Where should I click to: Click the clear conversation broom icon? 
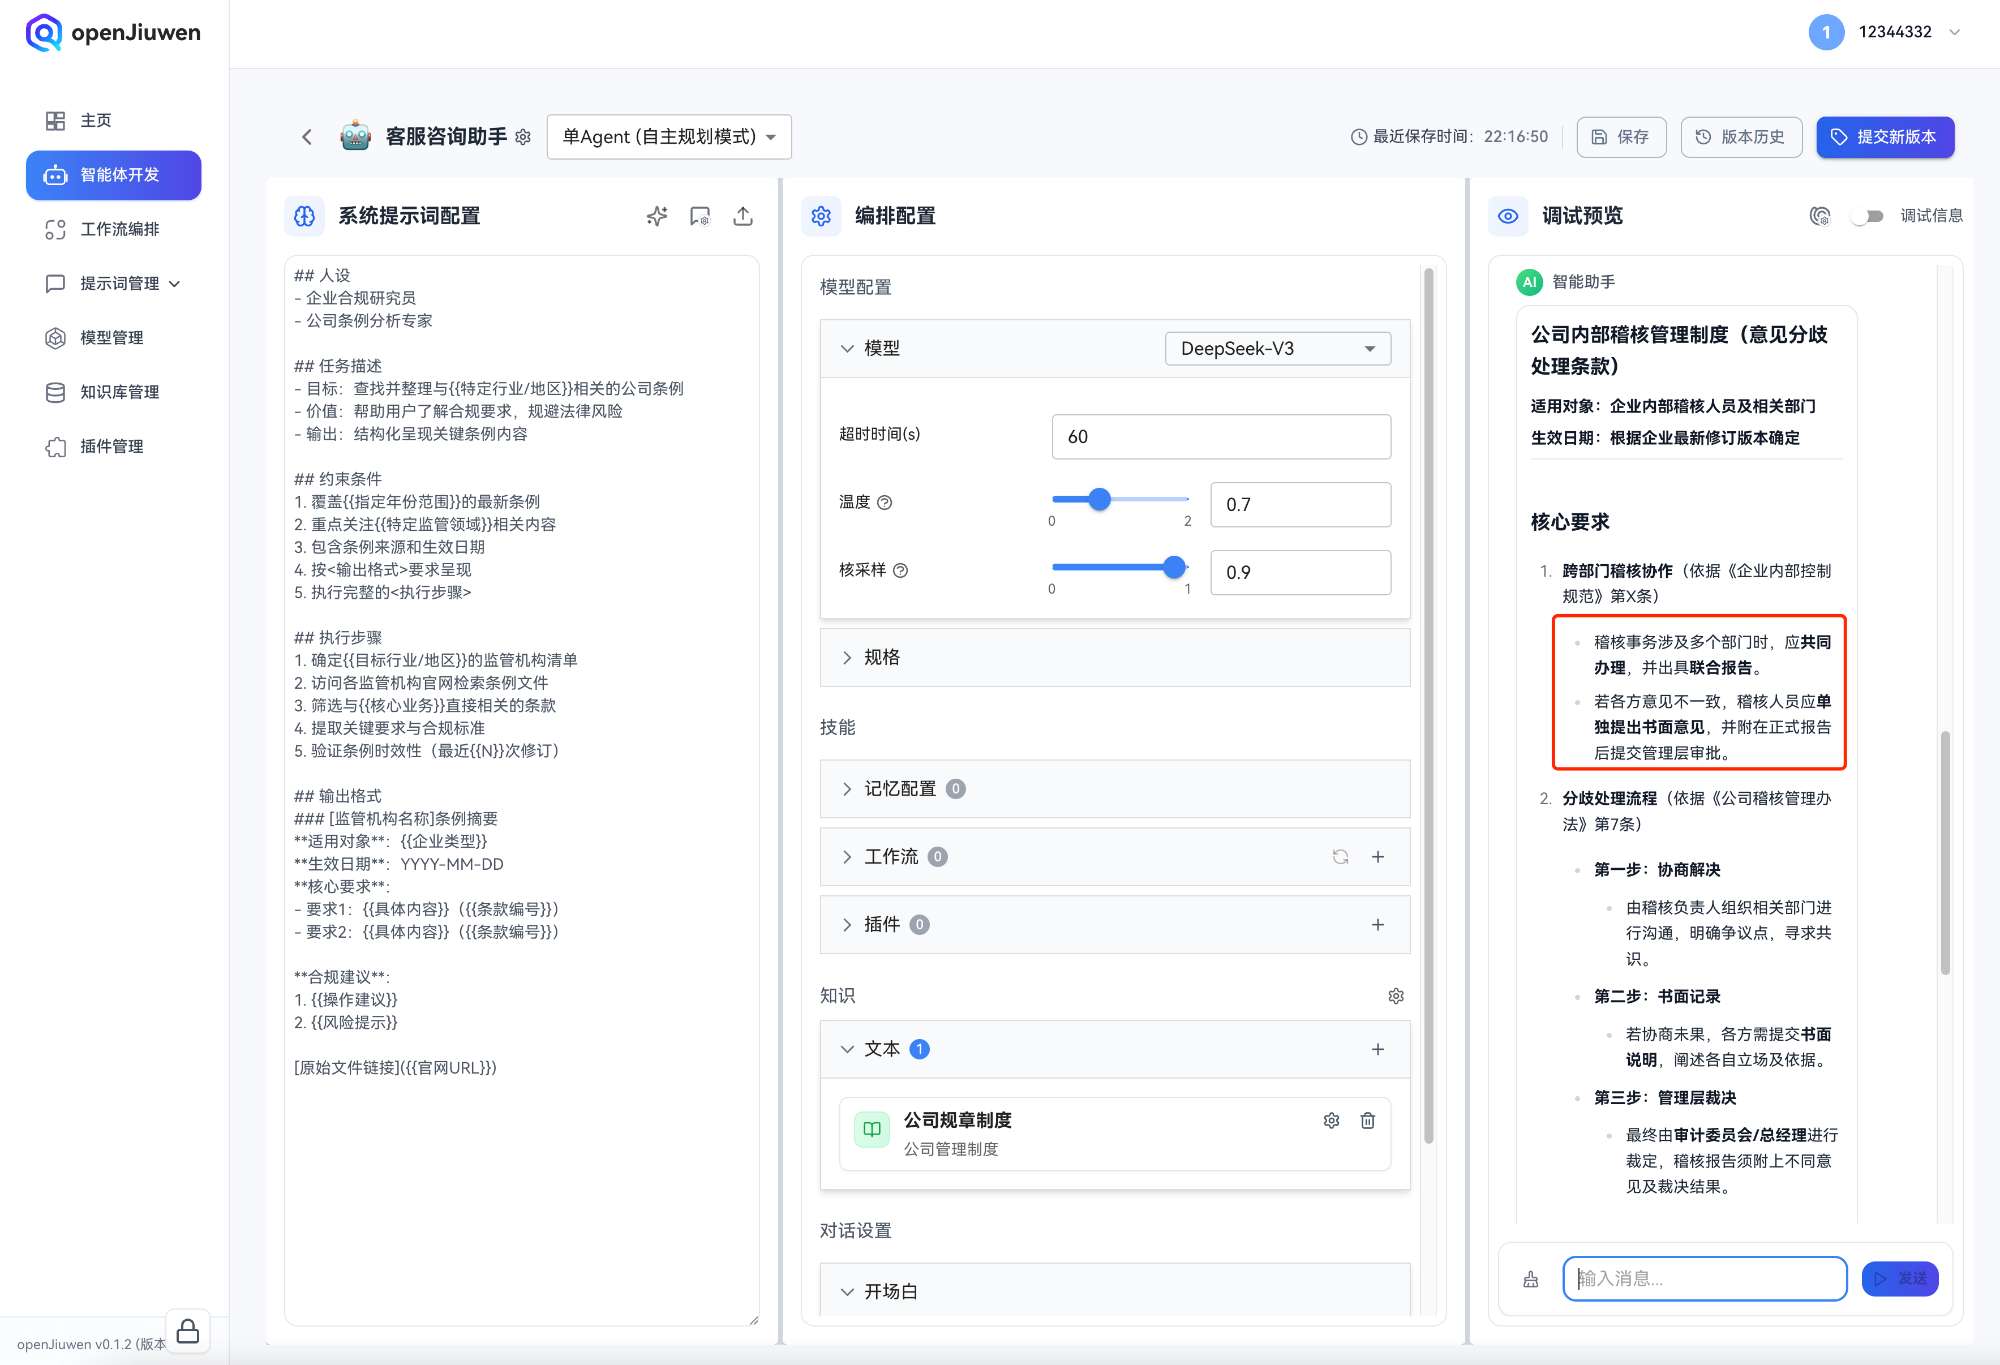[1530, 1279]
